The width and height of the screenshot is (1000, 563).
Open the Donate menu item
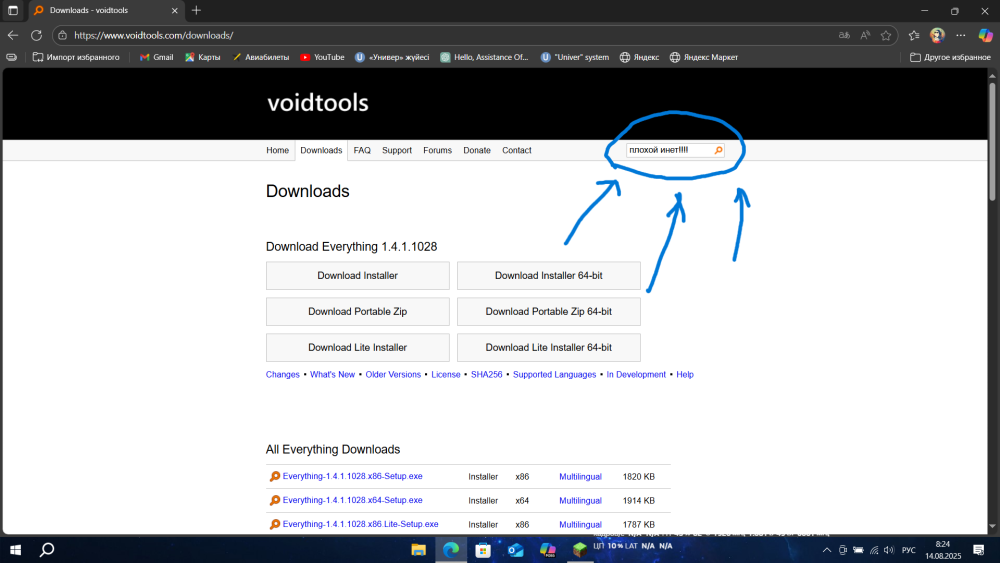[x=477, y=150]
